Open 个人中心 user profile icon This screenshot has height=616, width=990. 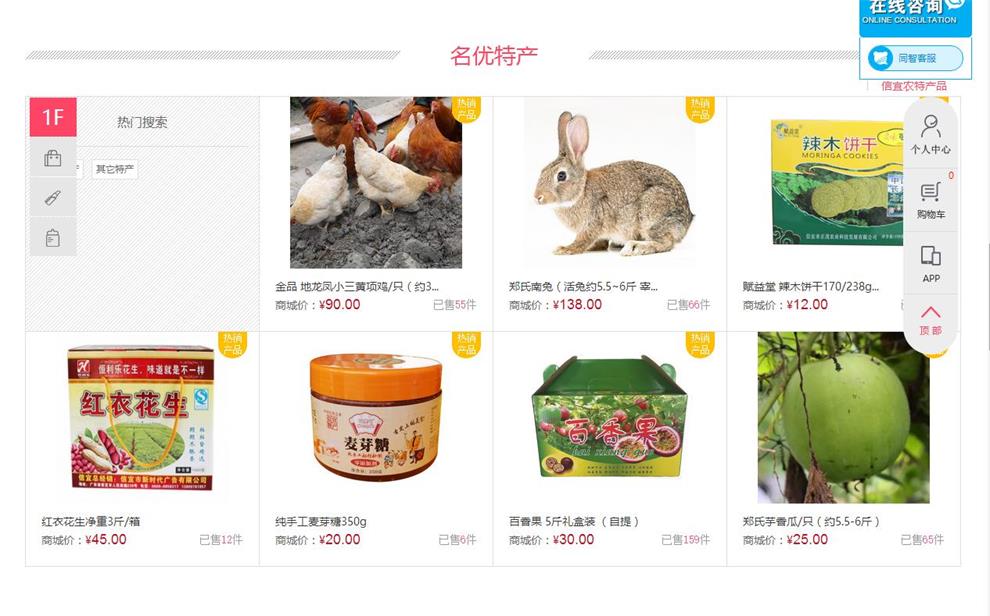click(931, 134)
